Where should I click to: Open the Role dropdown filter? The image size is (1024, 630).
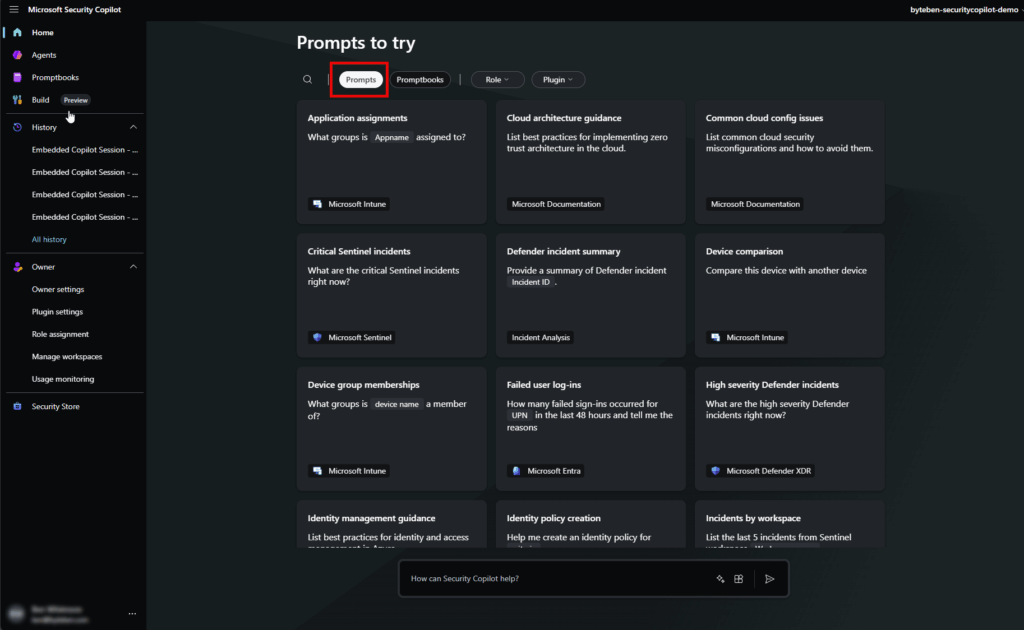click(x=497, y=79)
